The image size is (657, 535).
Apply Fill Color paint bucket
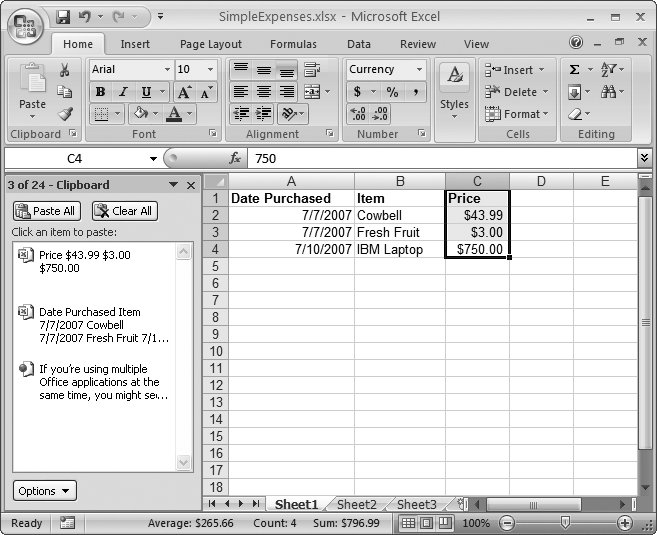(x=141, y=114)
